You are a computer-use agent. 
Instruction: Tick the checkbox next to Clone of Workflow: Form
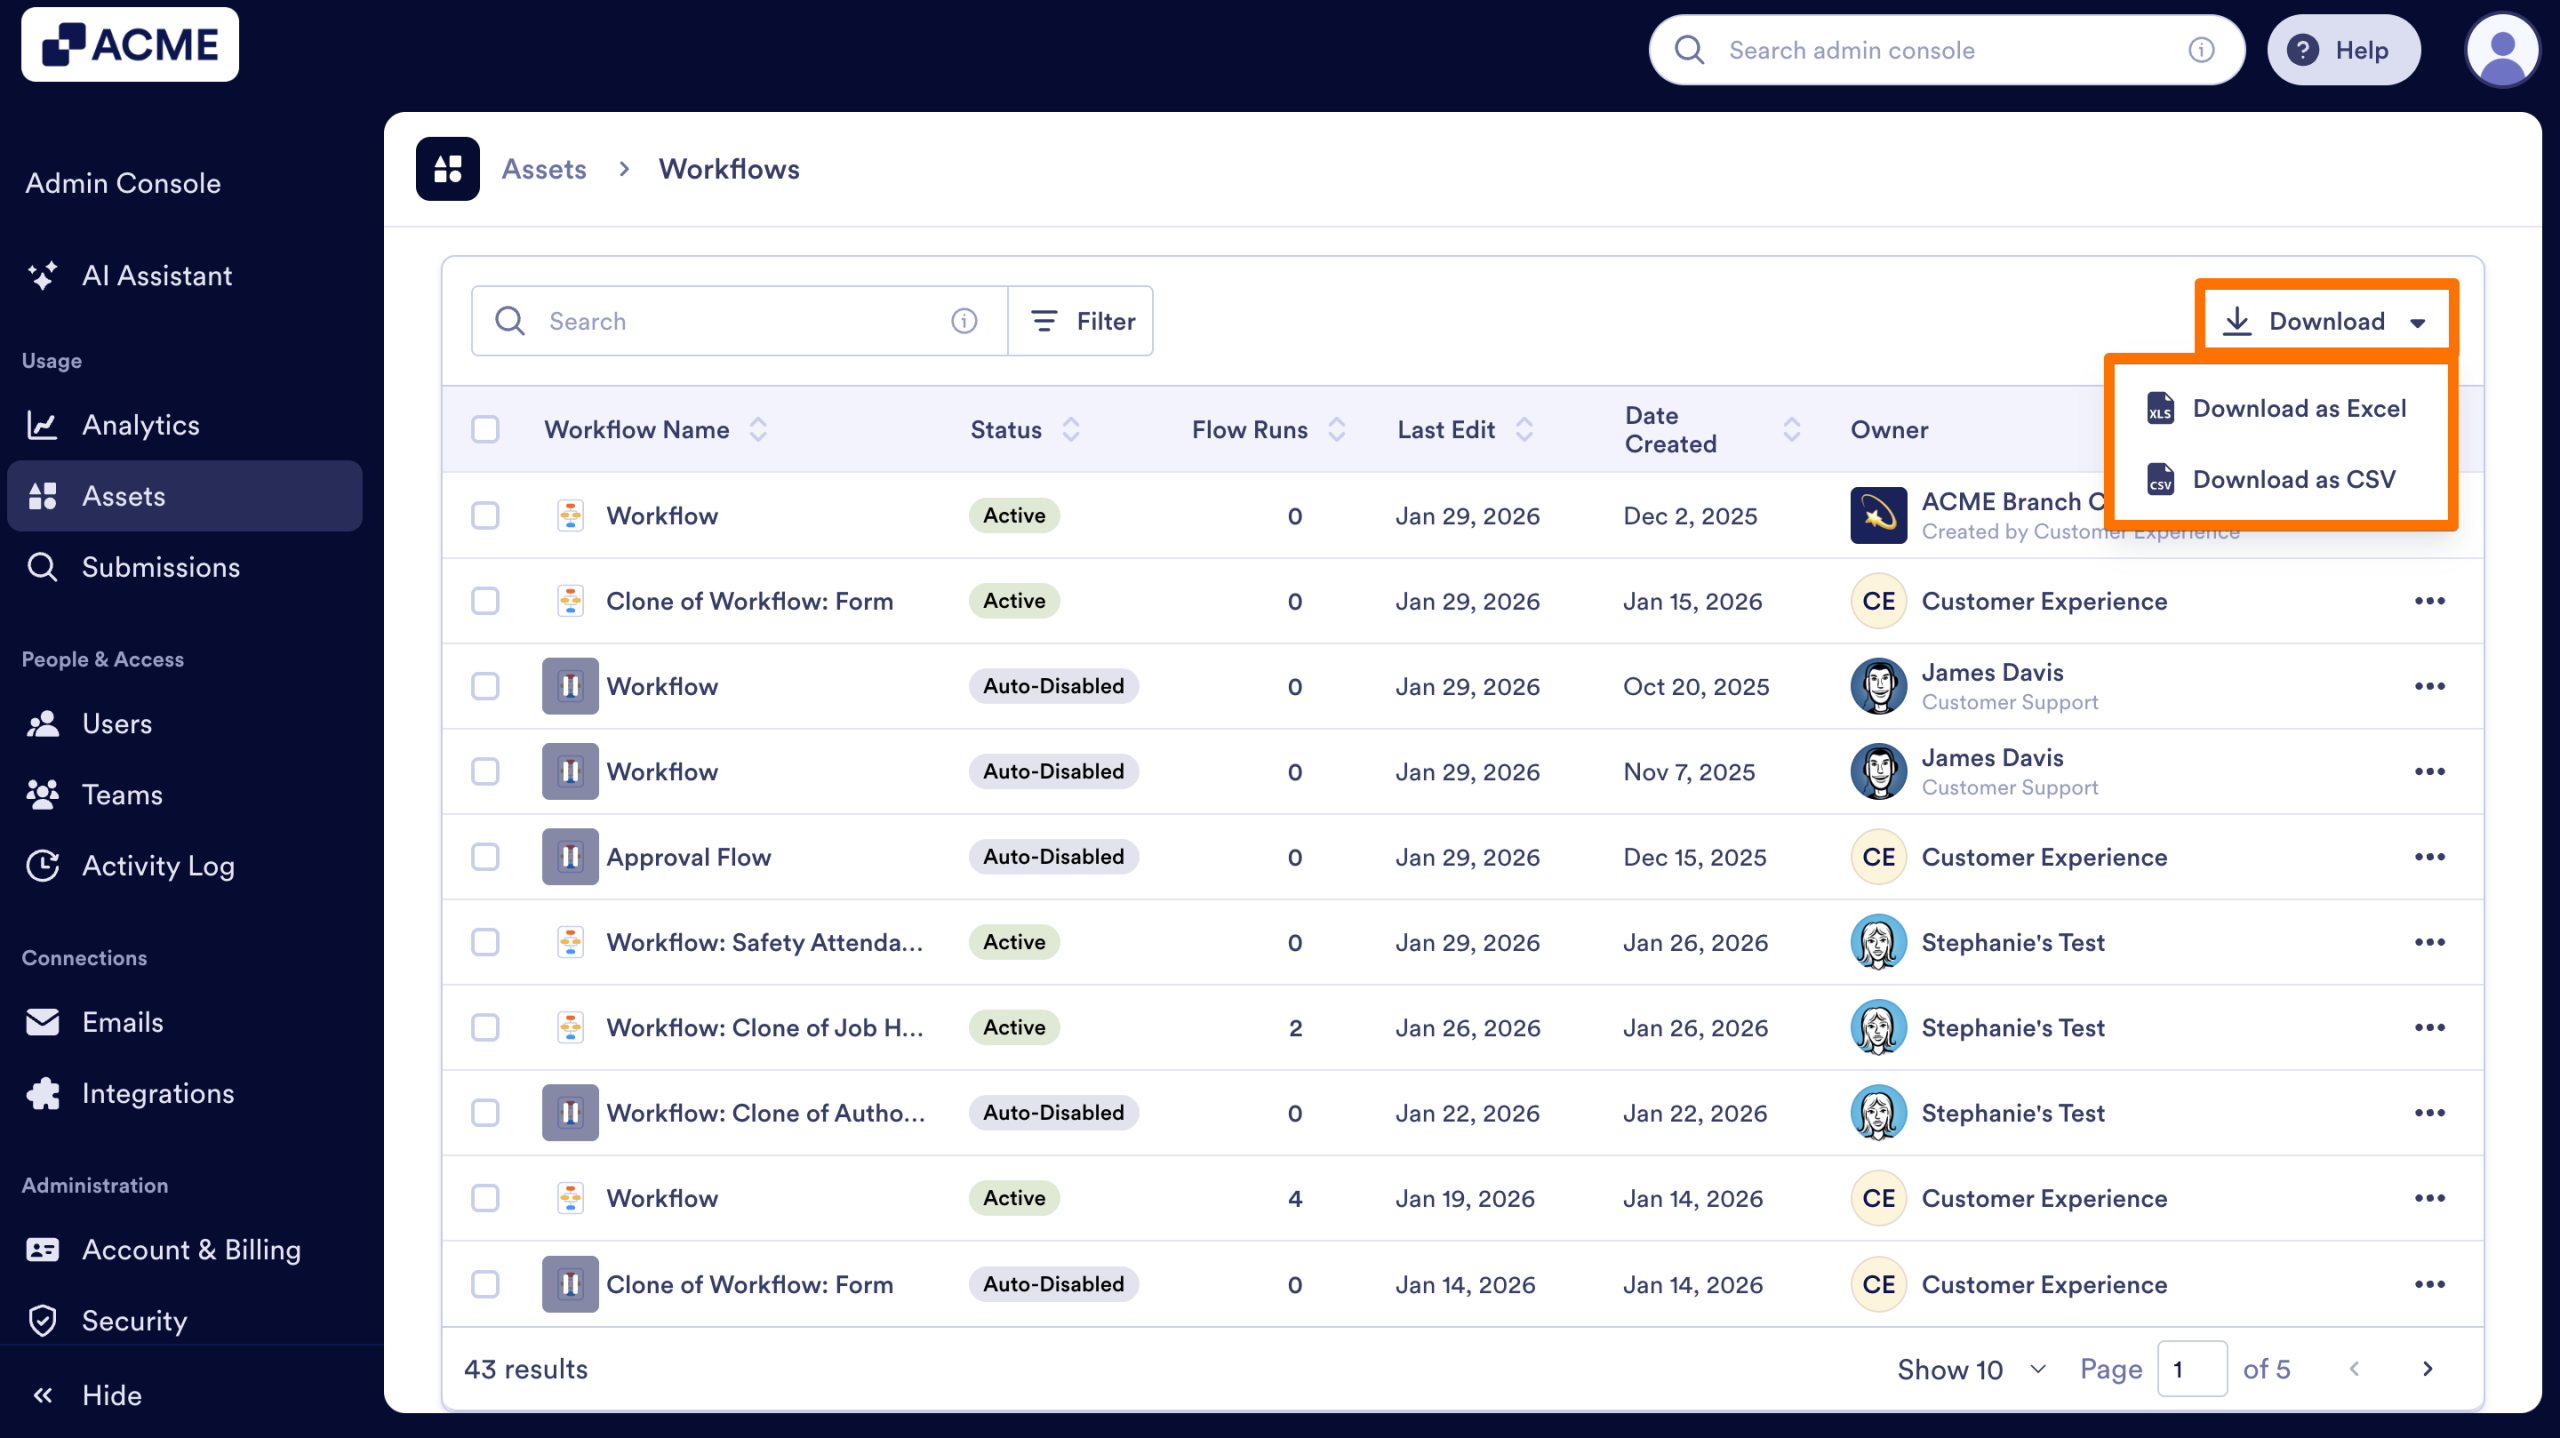487,601
